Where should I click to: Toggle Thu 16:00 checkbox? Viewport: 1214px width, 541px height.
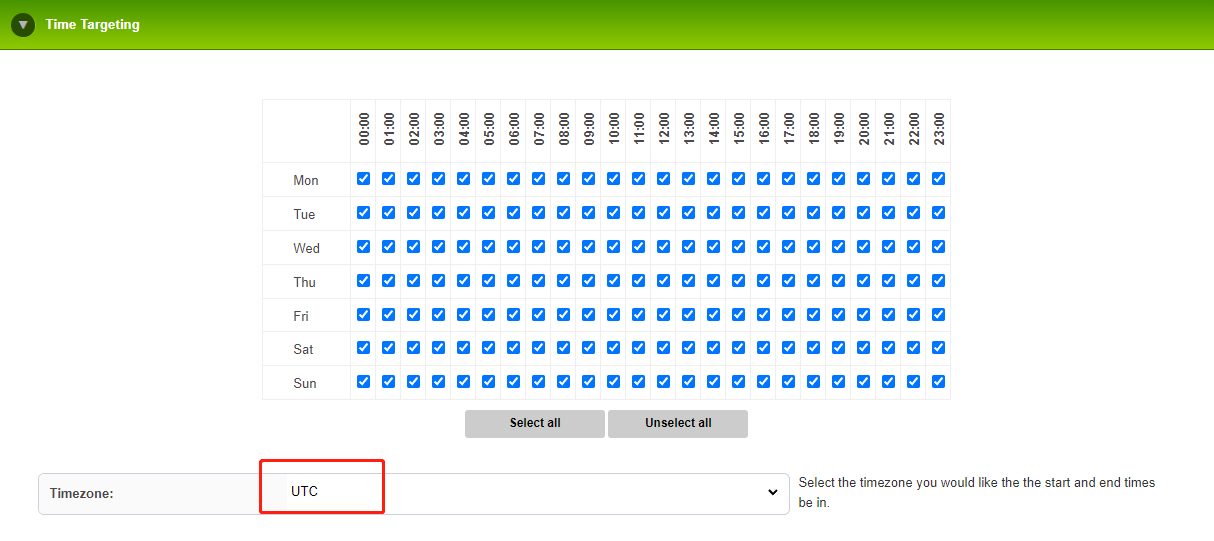pos(763,281)
